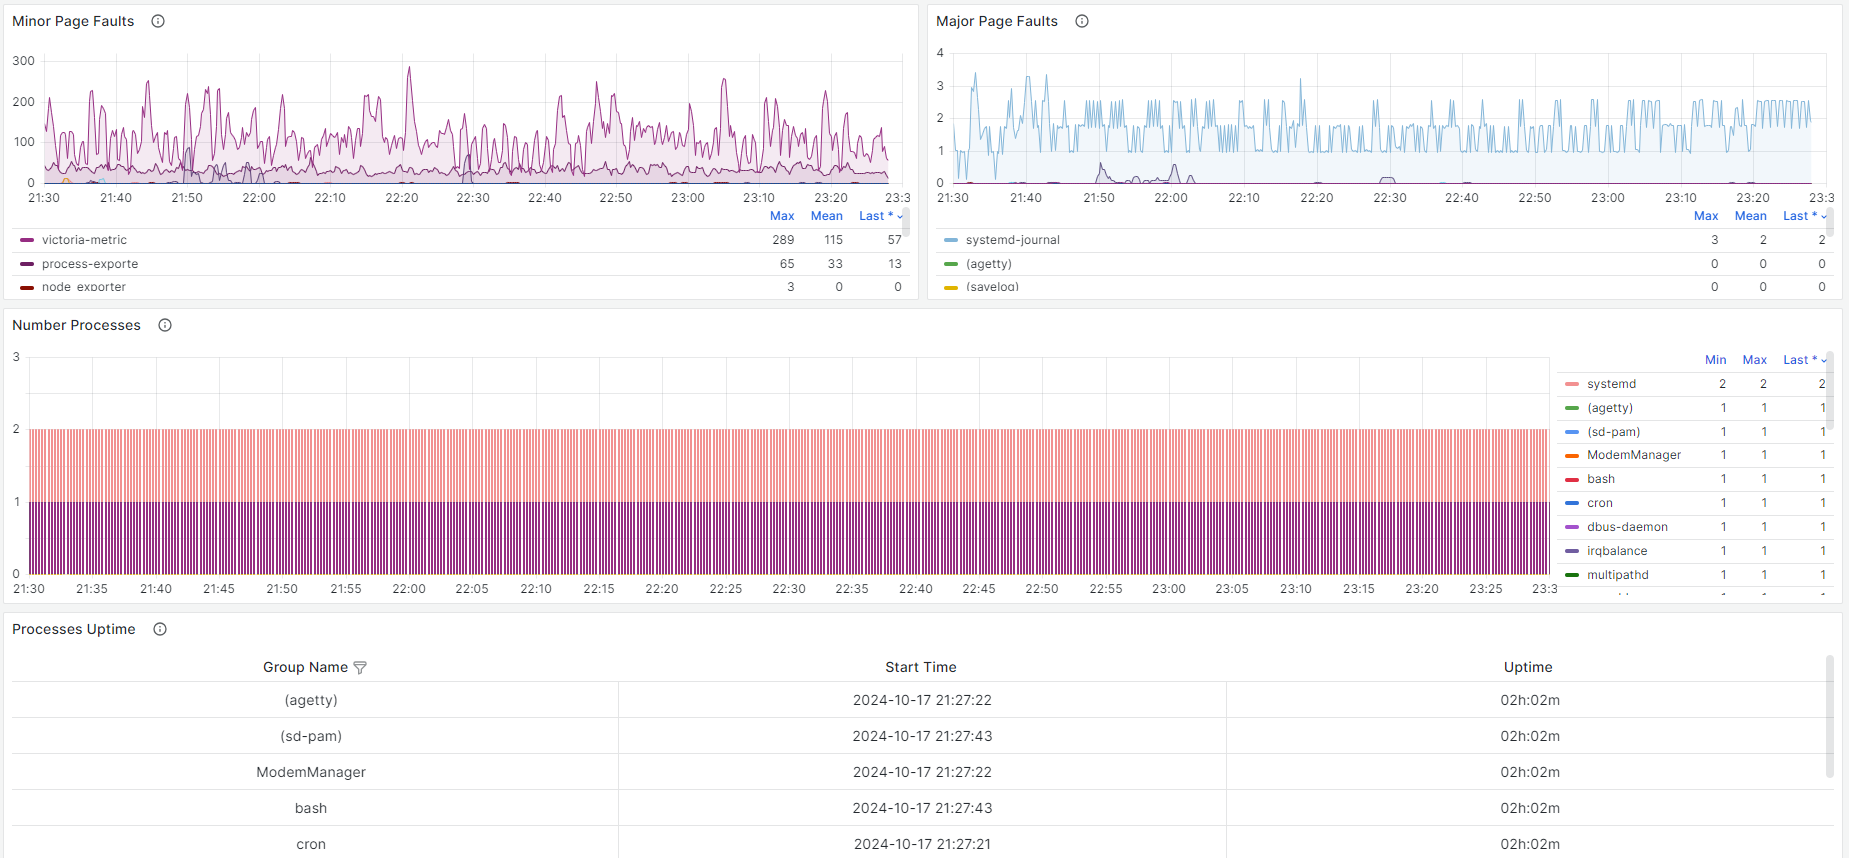The image size is (1849, 858).
Task: Toggle the dbus-daemon legend entry
Action: click(1627, 527)
